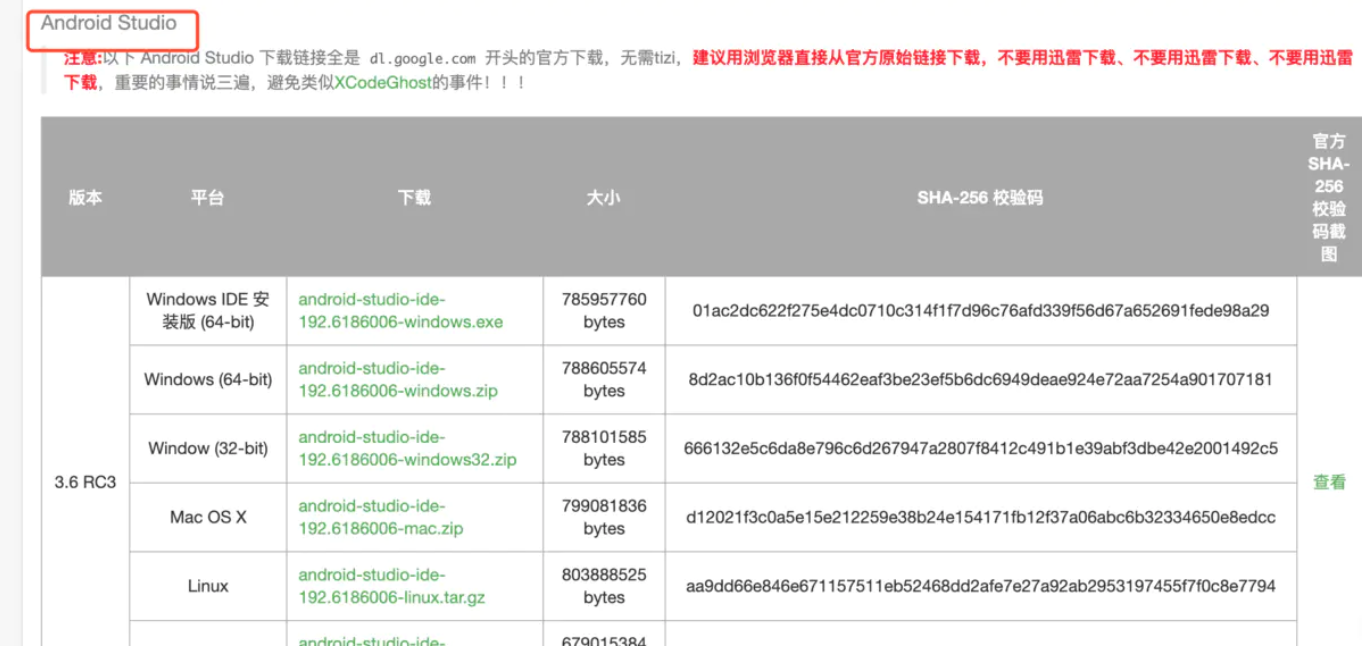Select the 788101585 bytes size cell
The image size is (1362, 652).
[604, 449]
